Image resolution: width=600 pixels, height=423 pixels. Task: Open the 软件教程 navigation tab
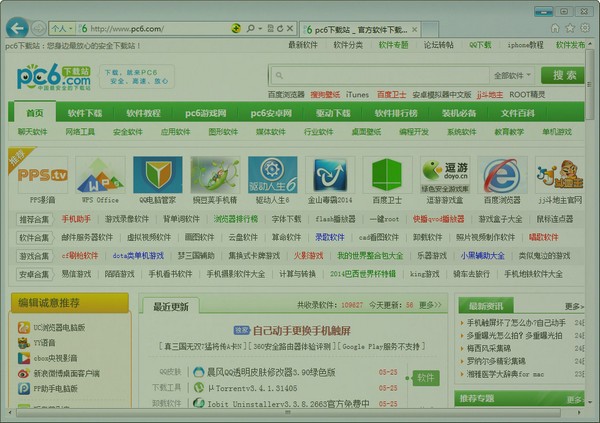(143, 113)
